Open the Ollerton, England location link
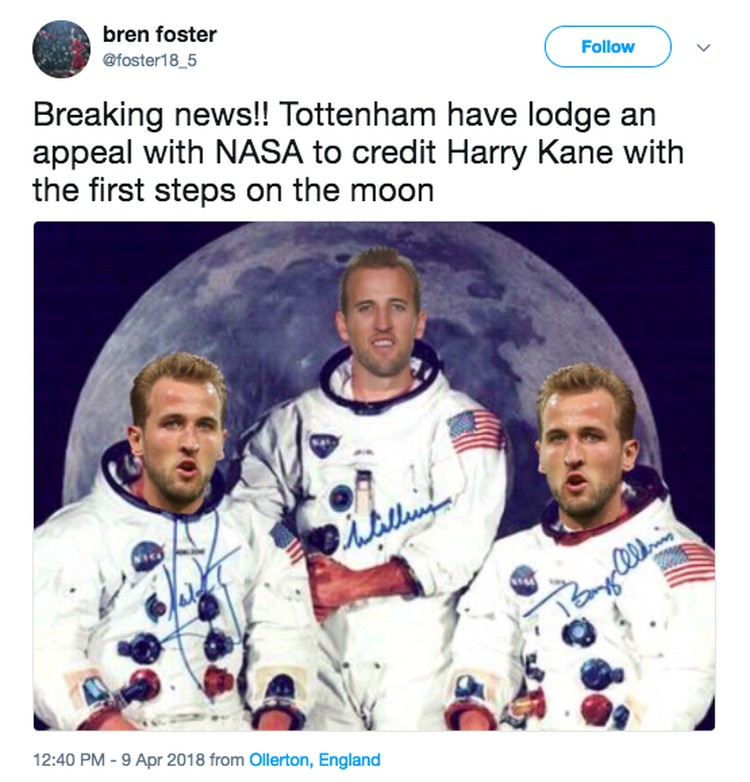Image resolution: width=750 pixels, height=782 pixels. [x=314, y=760]
